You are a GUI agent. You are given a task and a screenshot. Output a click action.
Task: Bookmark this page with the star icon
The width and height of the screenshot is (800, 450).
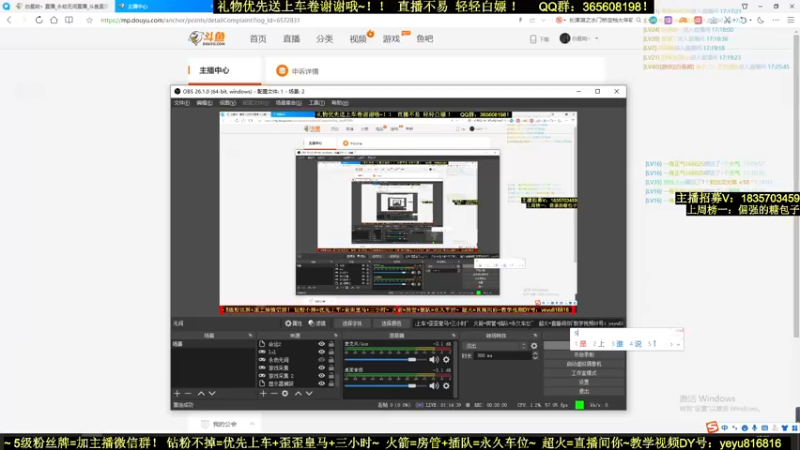pos(89,20)
